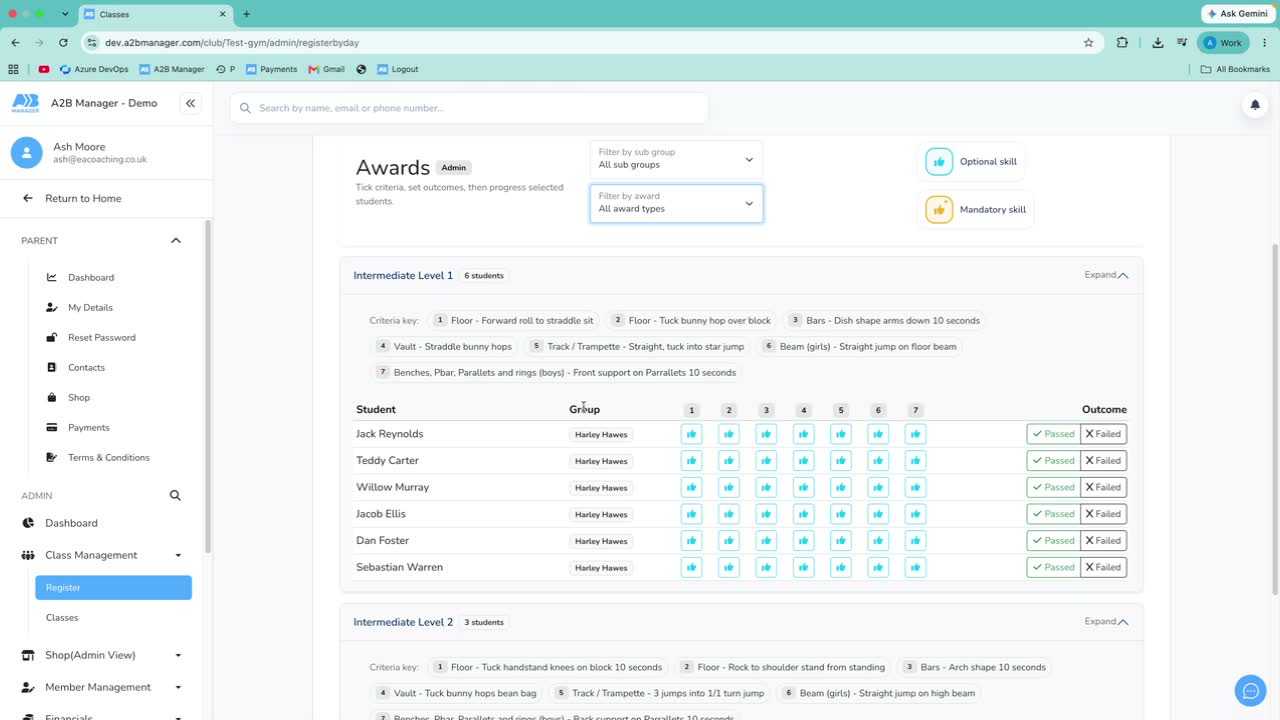Focus the name, email or phone search field

[469, 108]
